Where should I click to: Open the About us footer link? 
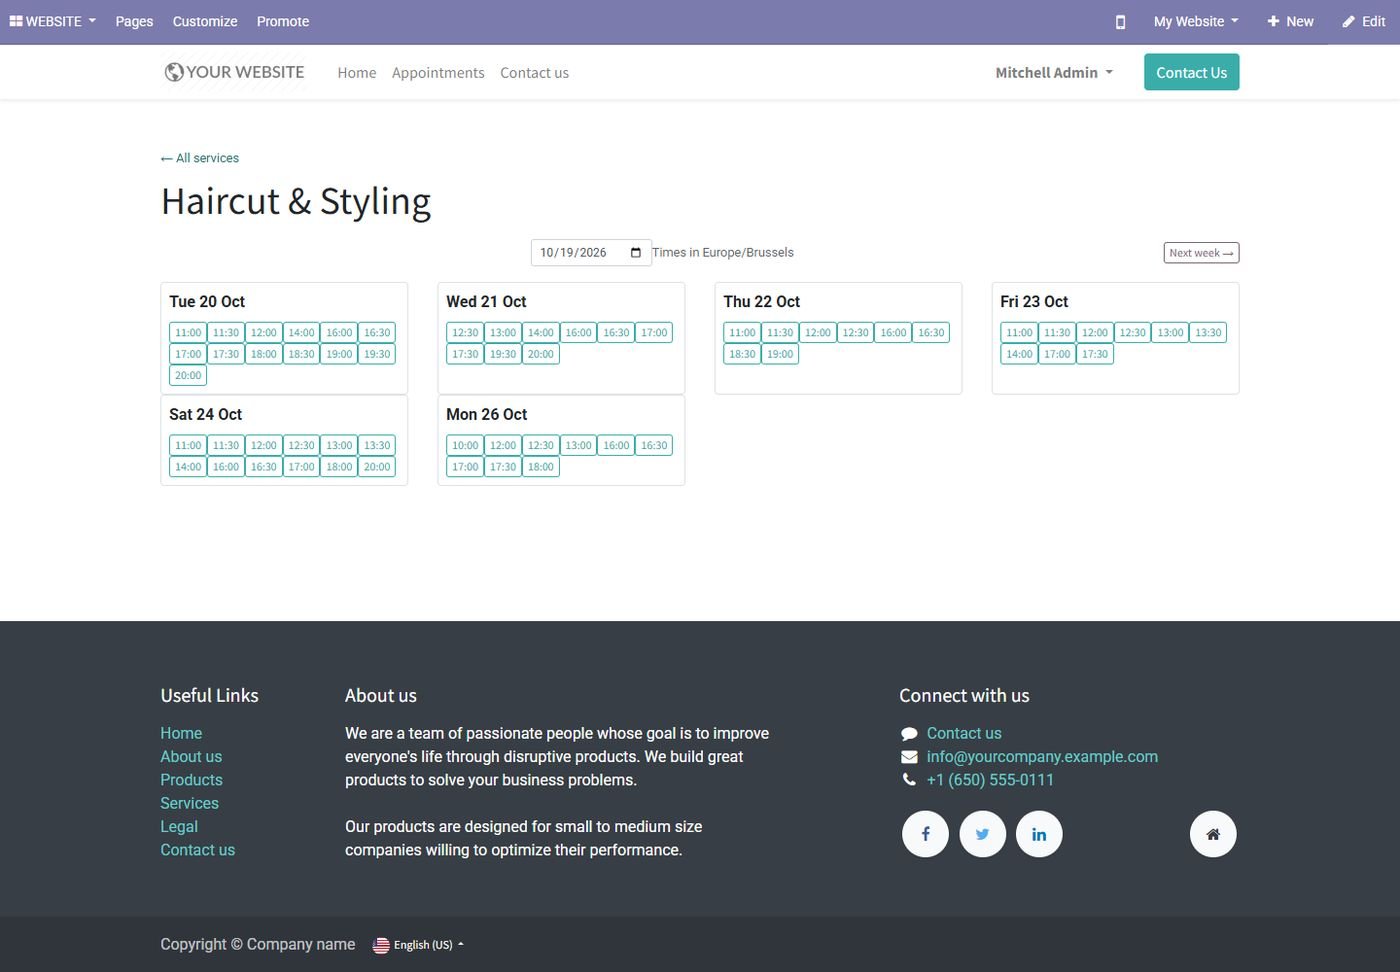pyautogui.click(x=191, y=757)
